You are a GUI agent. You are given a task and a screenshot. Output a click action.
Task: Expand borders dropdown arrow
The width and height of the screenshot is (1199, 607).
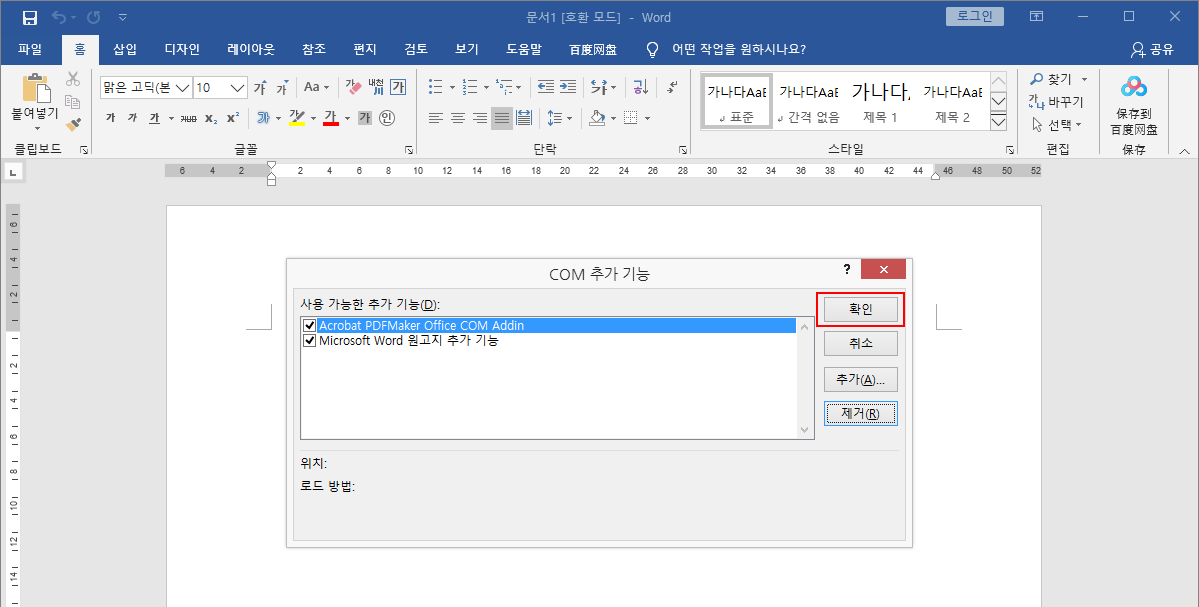[647, 118]
